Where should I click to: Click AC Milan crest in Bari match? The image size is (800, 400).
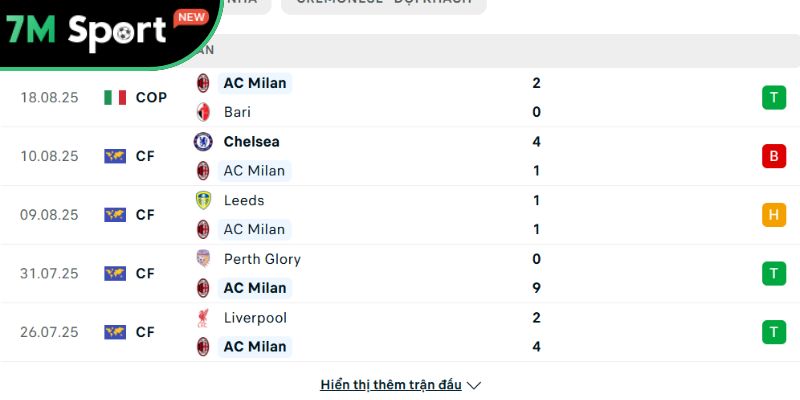coord(203,83)
